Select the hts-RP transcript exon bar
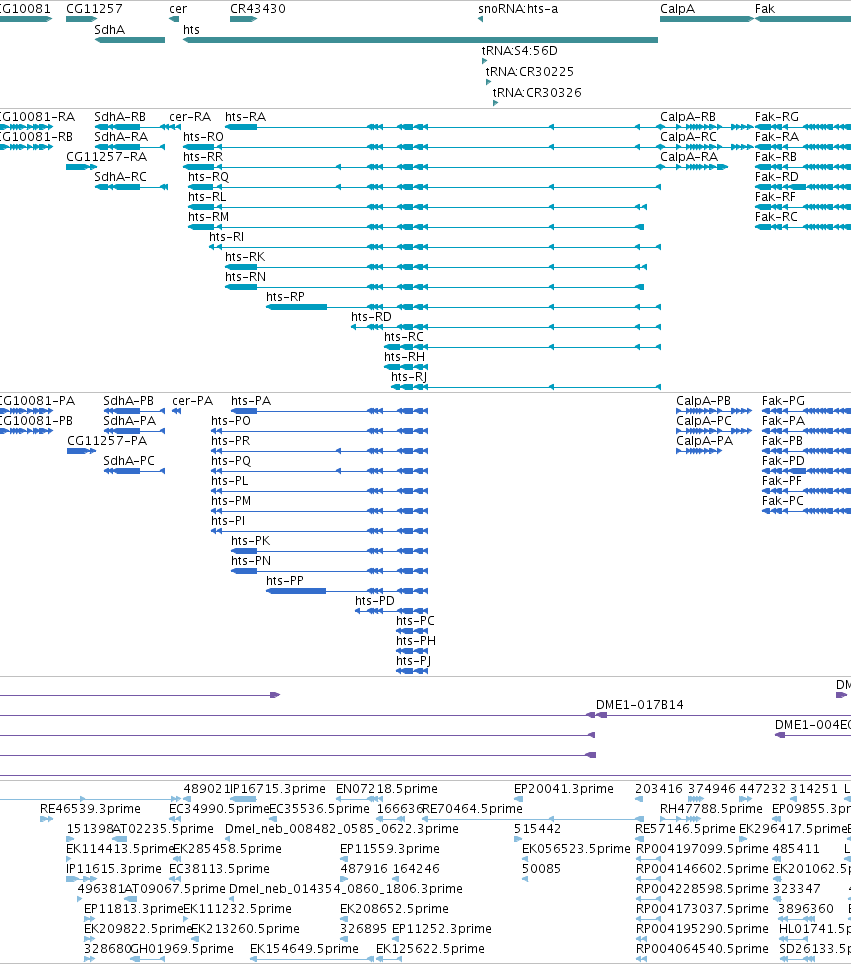 pos(296,307)
